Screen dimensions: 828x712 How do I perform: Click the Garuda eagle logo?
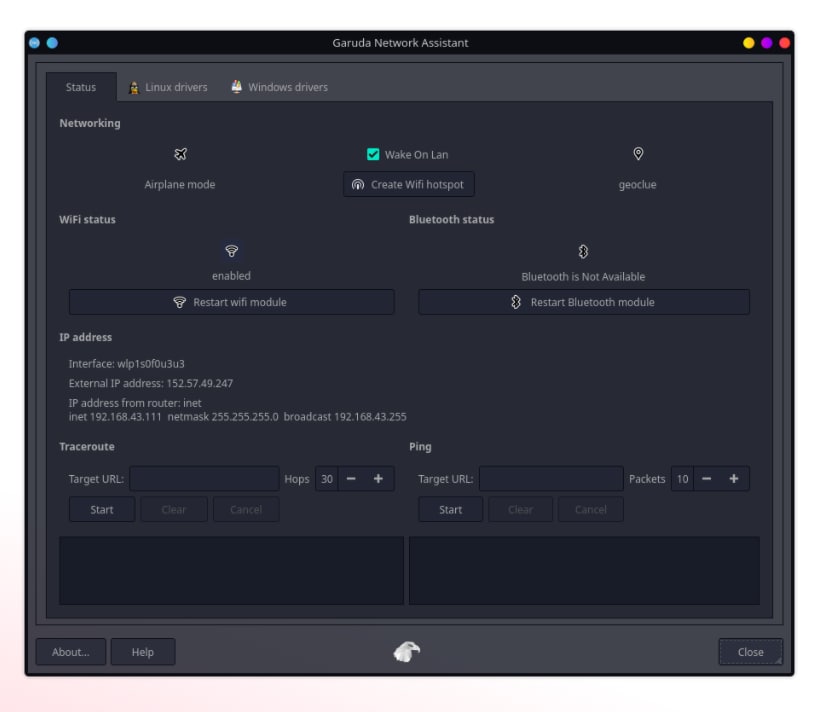pyautogui.click(x=407, y=651)
